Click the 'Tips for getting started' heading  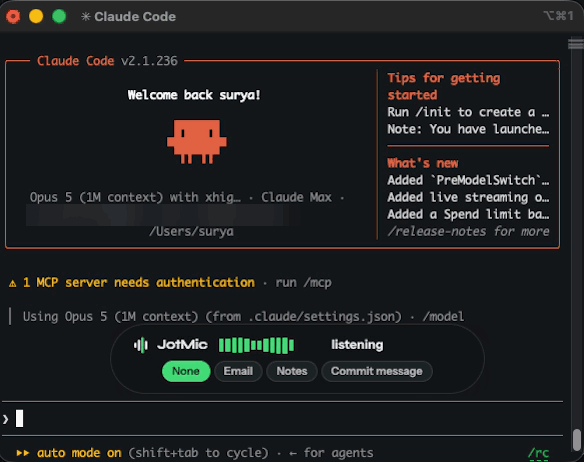point(444,86)
